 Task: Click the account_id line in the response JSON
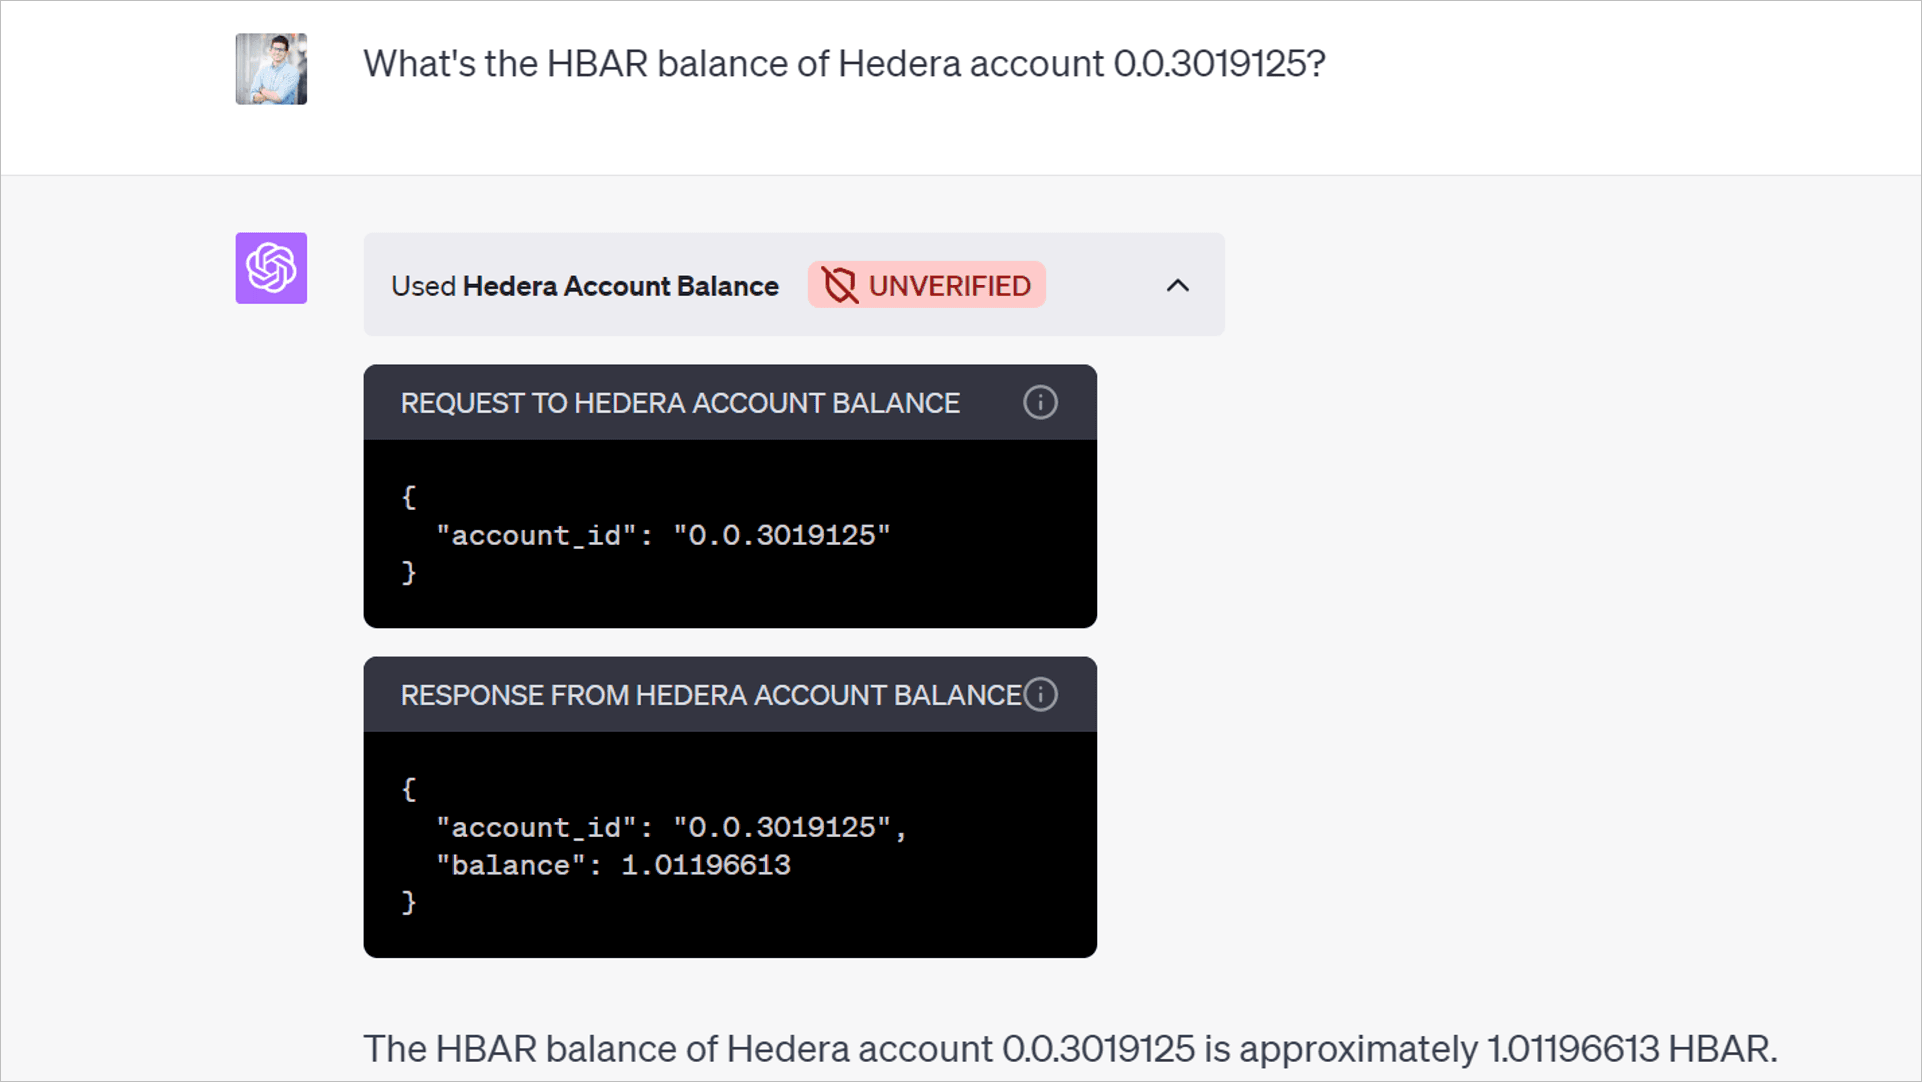click(670, 827)
